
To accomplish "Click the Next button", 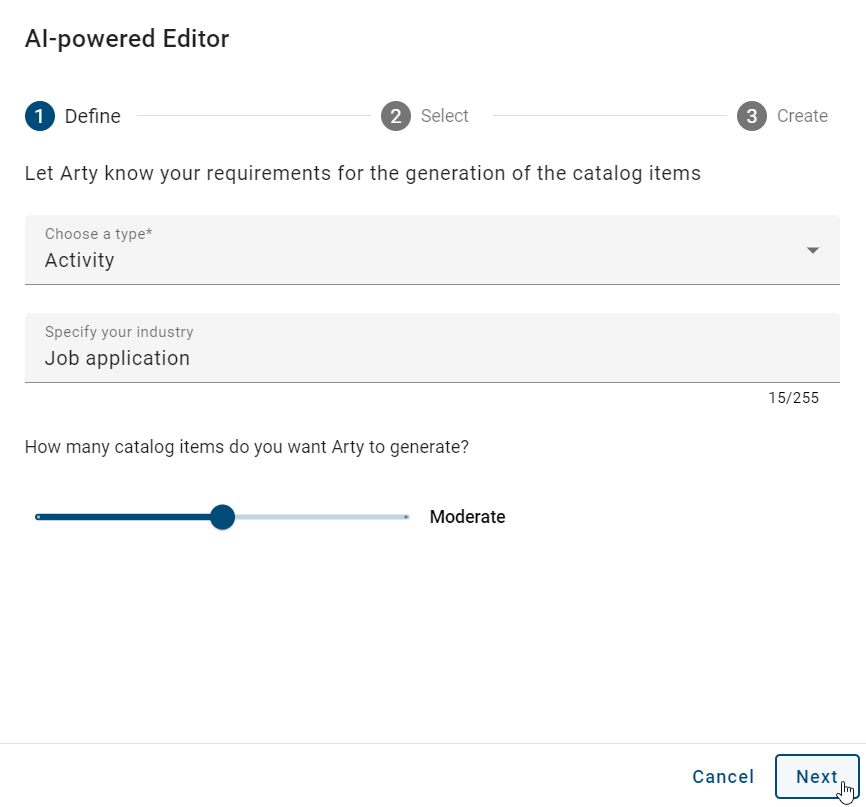I will [817, 777].
